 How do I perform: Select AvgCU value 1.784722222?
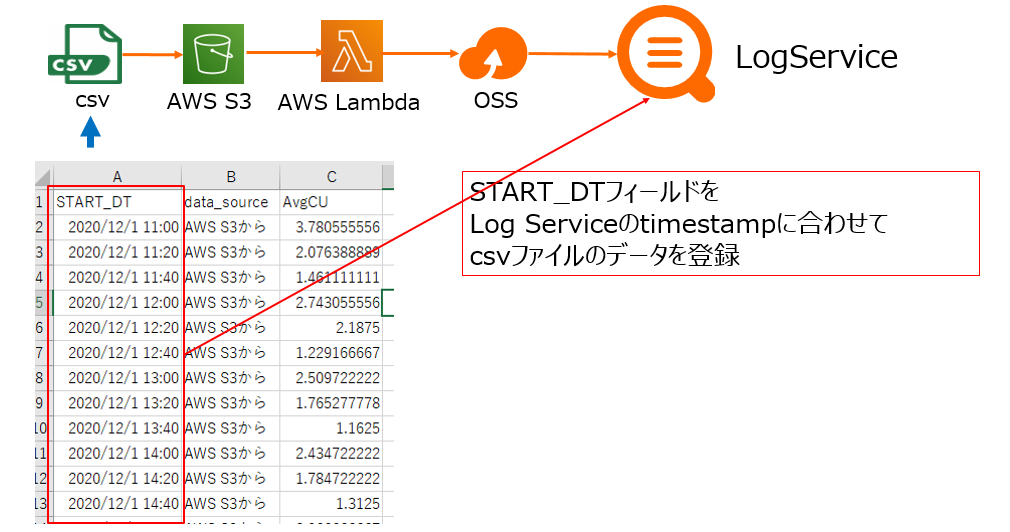[x=331, y=479]
